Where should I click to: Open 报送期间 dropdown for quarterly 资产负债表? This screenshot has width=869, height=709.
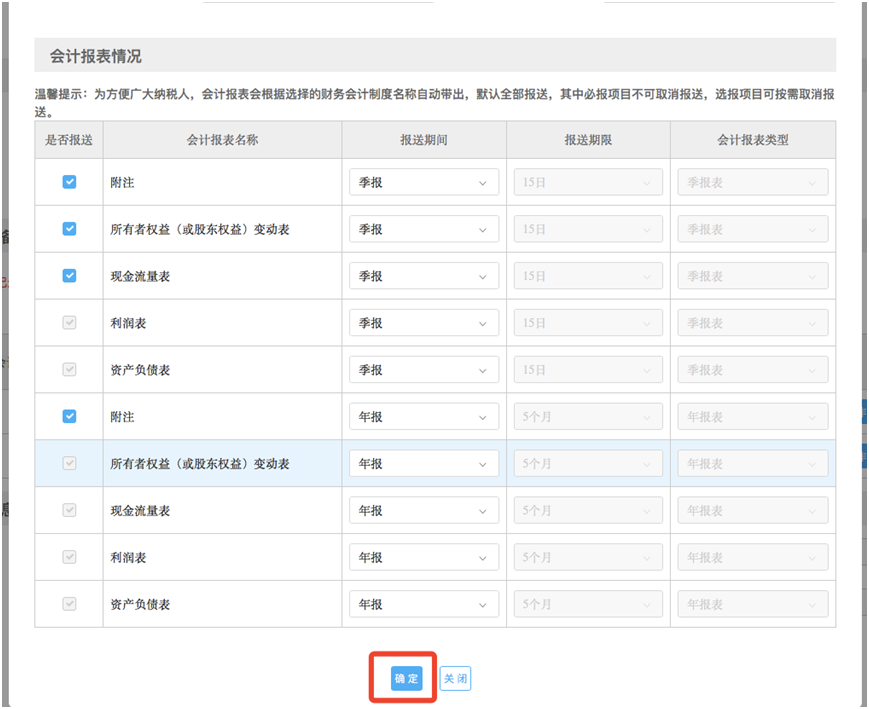(423, 370)
